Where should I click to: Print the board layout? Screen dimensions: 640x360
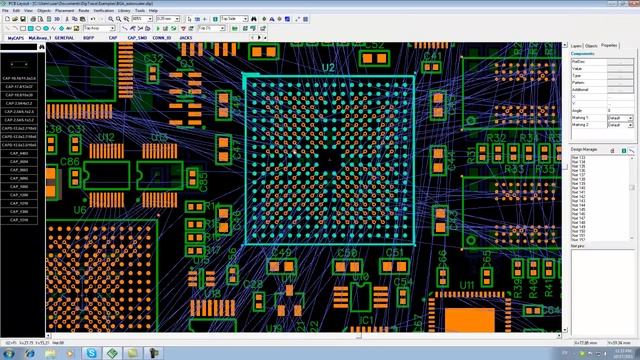pos(33,19)
